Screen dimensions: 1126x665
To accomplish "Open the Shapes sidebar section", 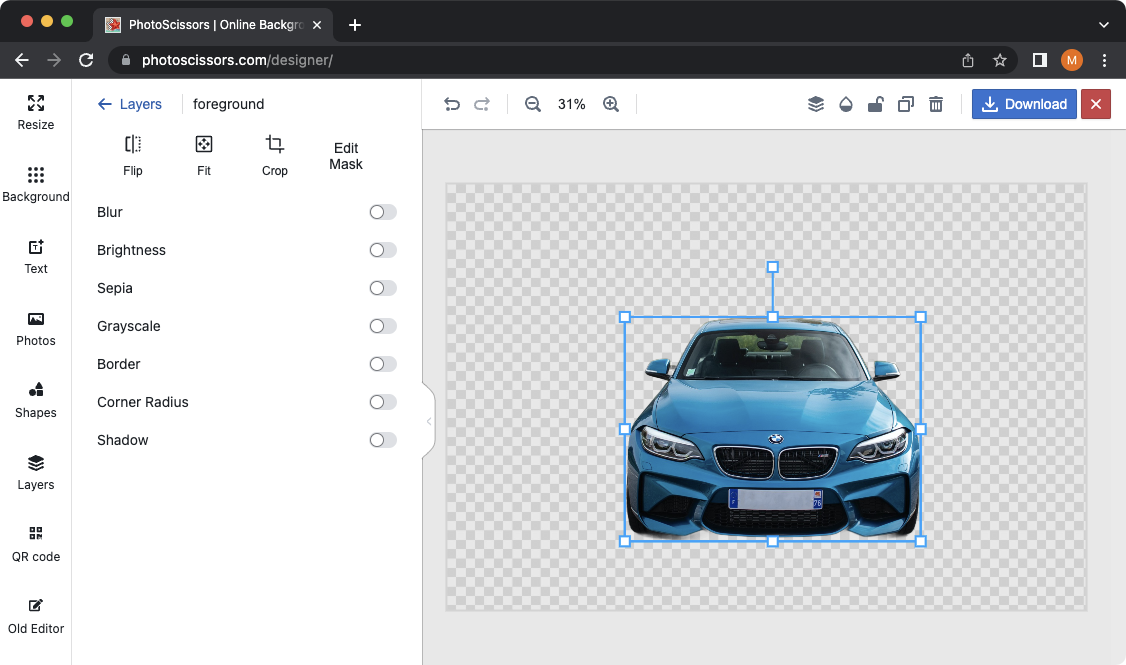I will (36, 400).
